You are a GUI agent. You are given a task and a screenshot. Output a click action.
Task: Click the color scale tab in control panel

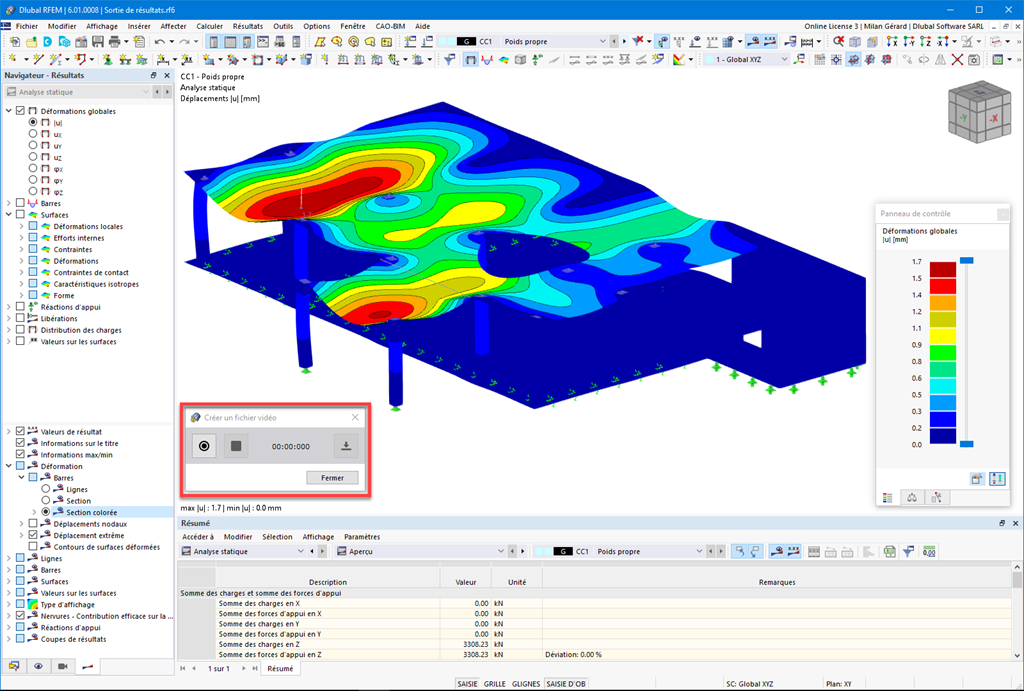click(x=888, y=498)
